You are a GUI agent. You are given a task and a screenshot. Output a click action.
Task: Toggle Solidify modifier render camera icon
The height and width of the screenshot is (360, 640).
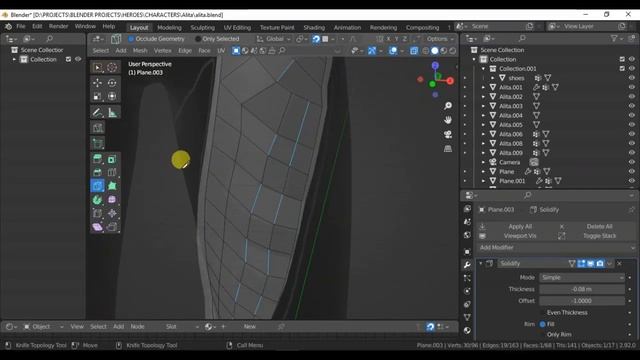[x=600, y=264]
